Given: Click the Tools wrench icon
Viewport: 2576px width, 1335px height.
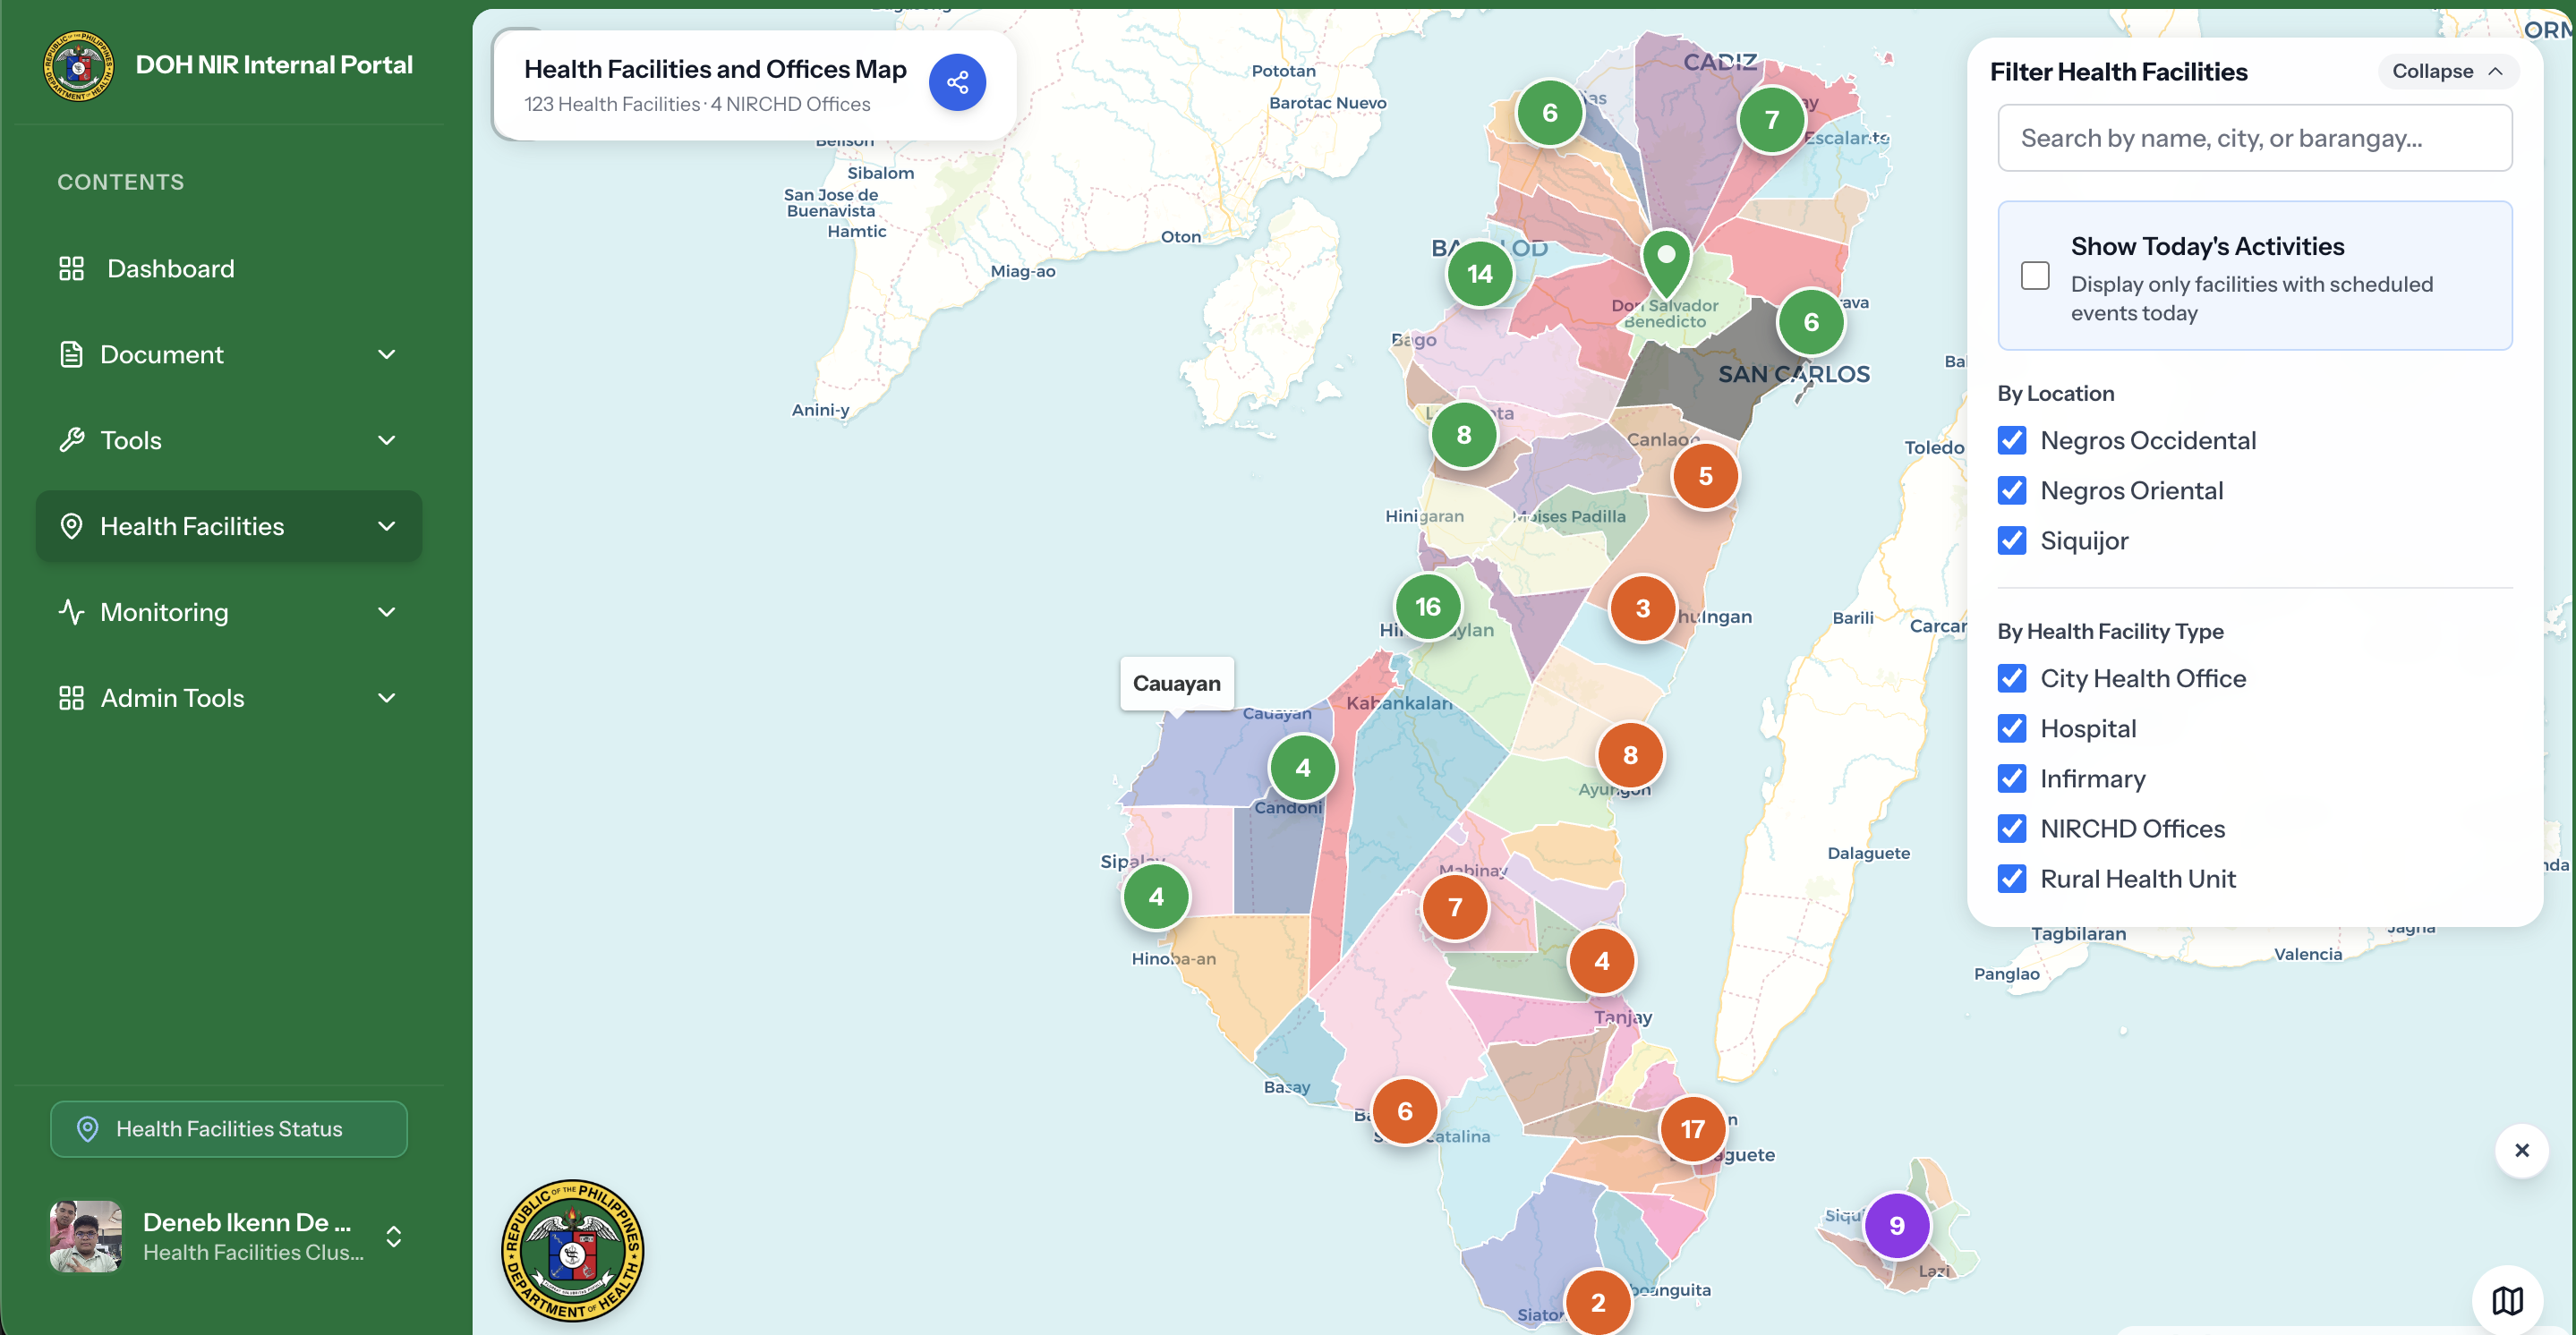Looking at the screenshot, I should point(71,440).
